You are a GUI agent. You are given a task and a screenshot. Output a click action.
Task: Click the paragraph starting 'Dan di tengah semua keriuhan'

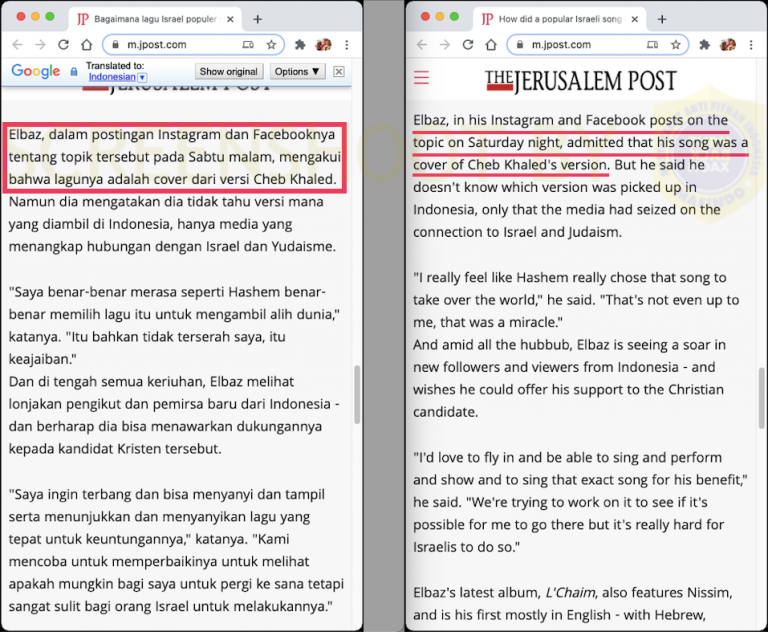point(174,415)
